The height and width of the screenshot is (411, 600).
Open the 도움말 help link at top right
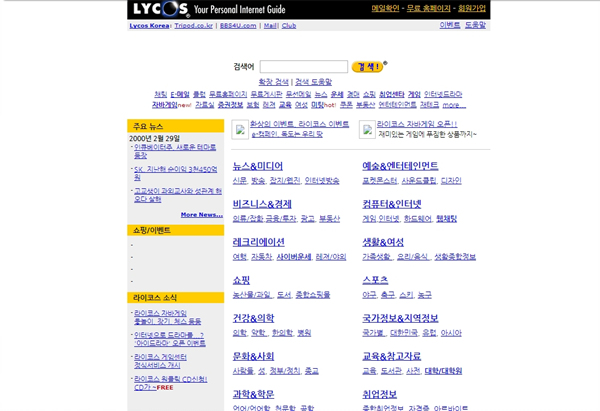(x=476, y=25)
